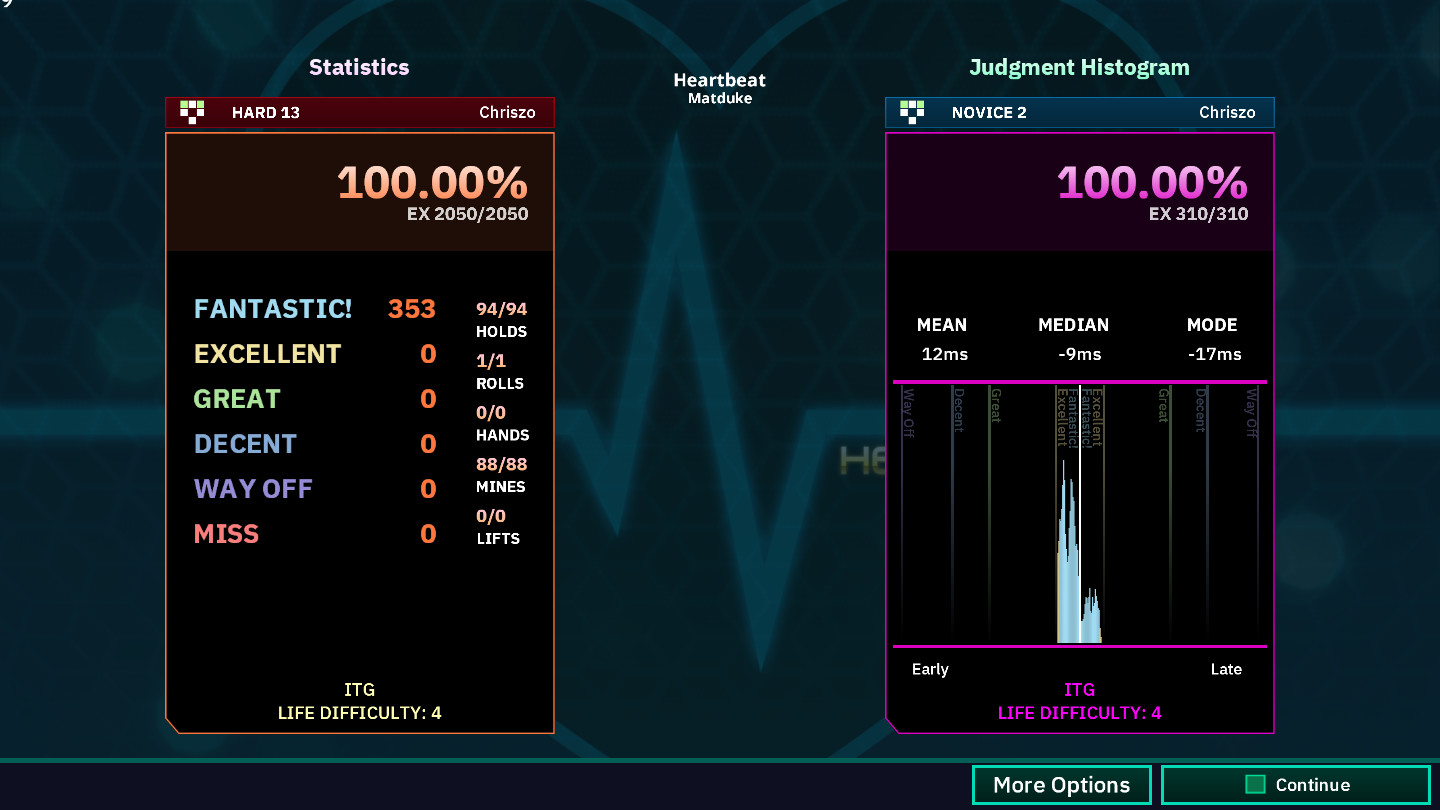Screen dimensions: 1440x810
Task: Click the DECENT judgment label
Action: (x=245, y=443)
